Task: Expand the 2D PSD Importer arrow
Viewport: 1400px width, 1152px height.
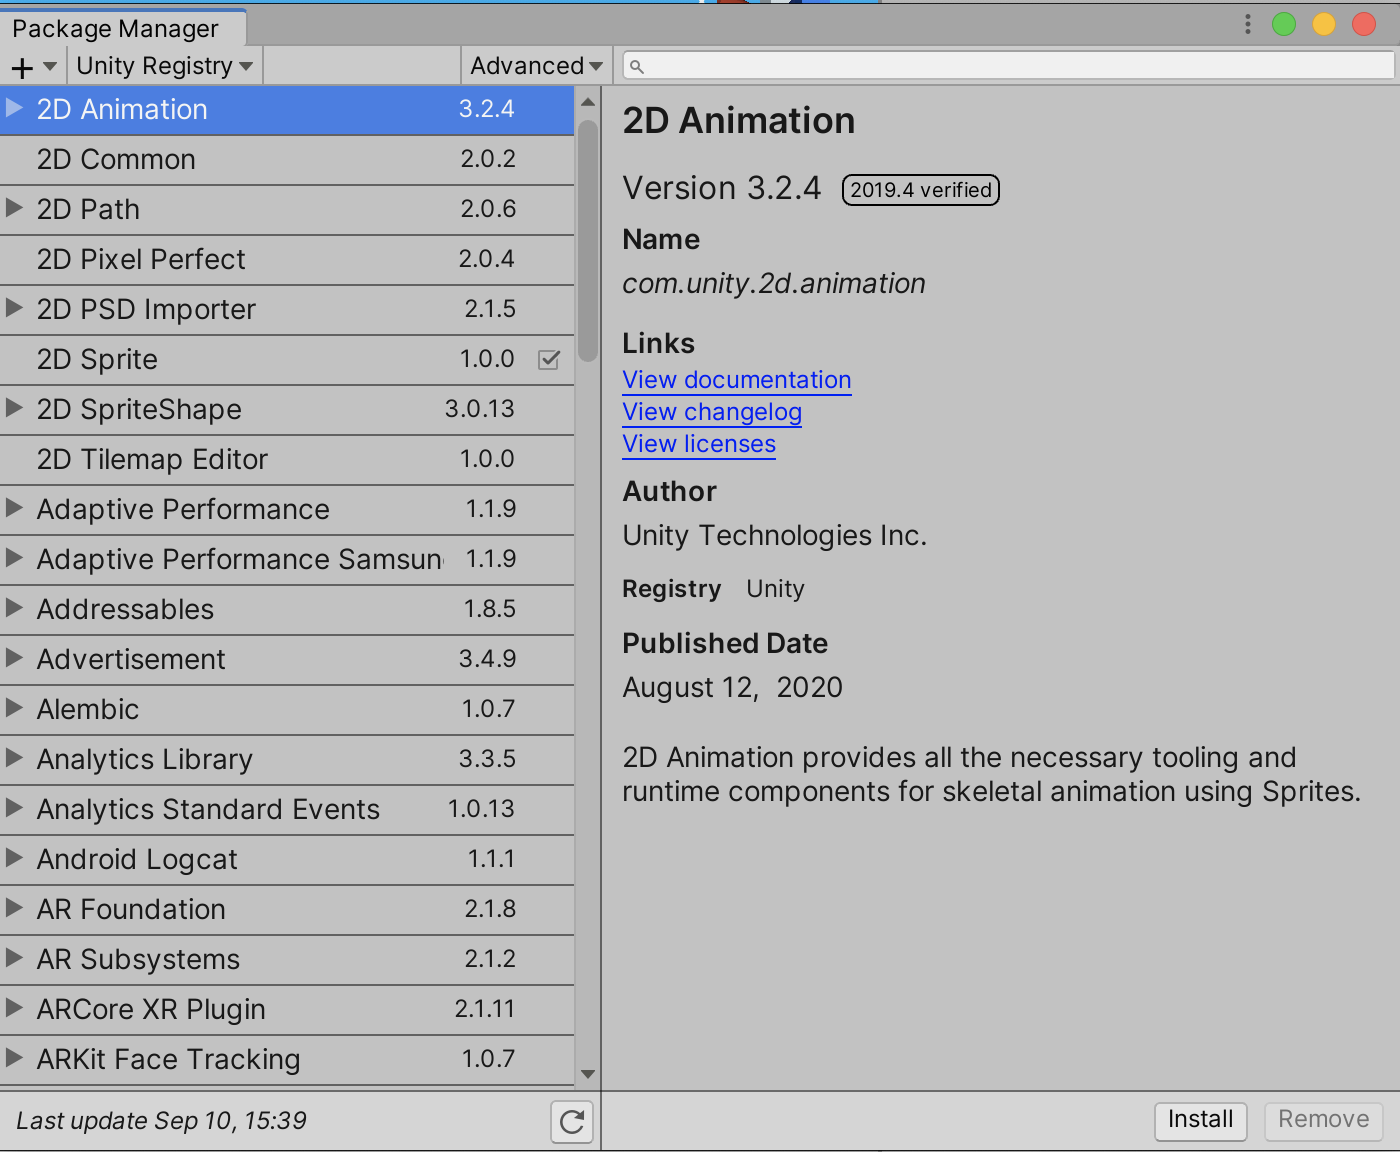Action: click(14, 308)
